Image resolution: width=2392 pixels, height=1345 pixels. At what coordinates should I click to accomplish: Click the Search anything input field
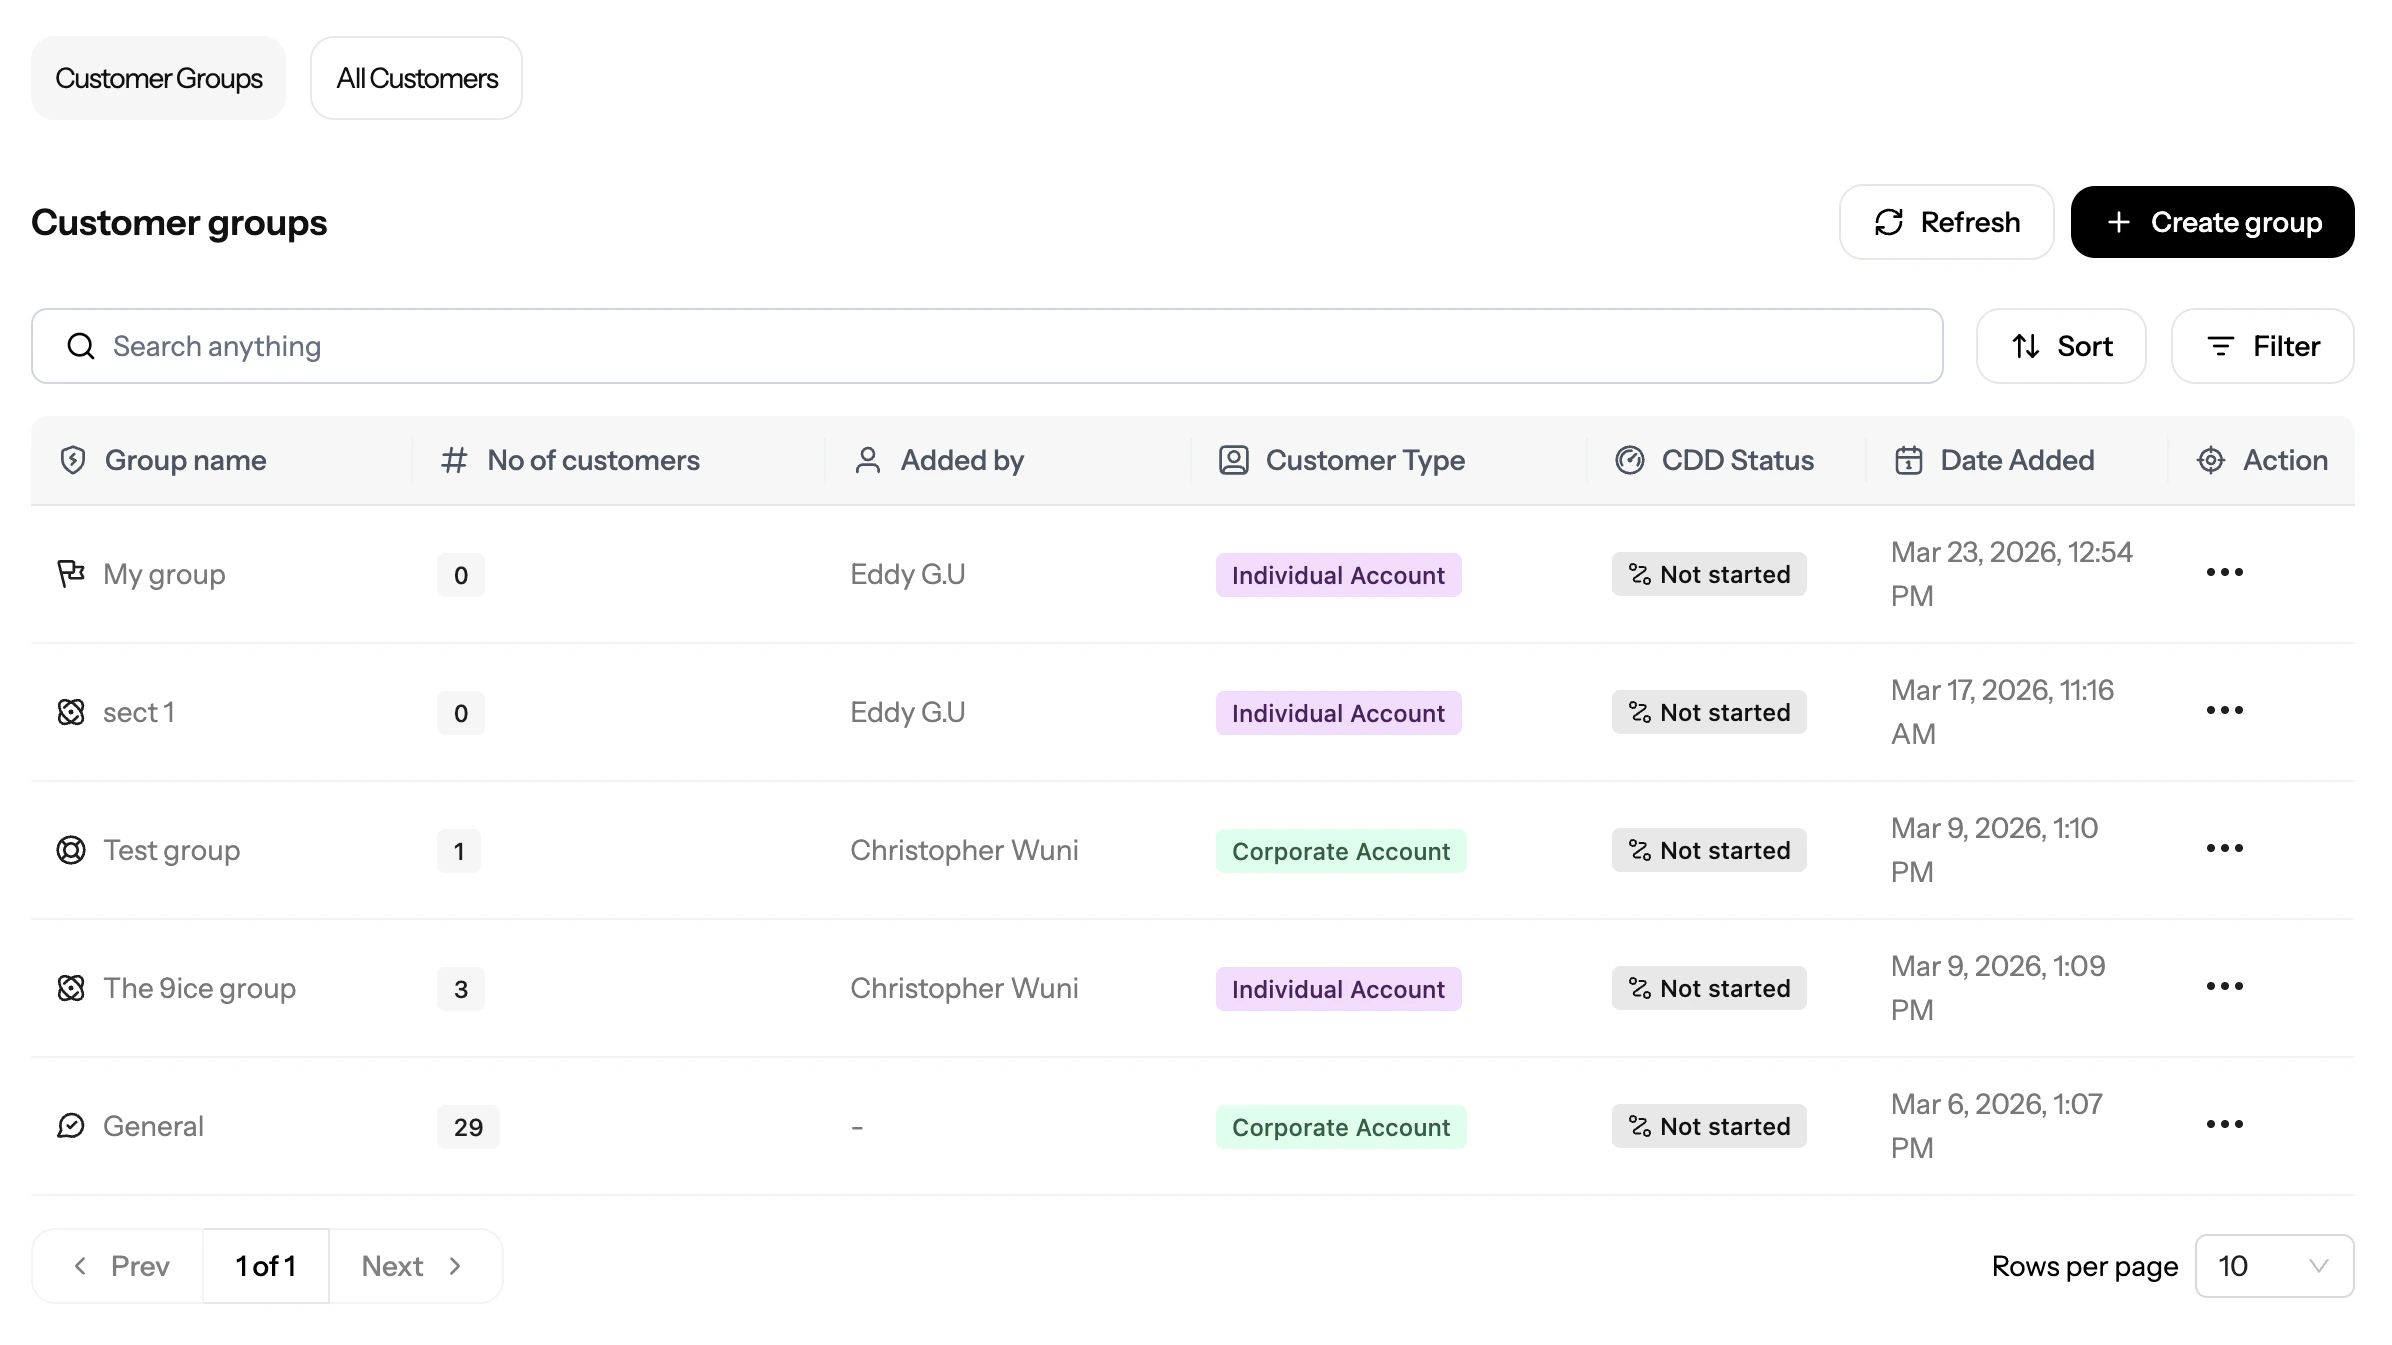[x=1000, y=346]
